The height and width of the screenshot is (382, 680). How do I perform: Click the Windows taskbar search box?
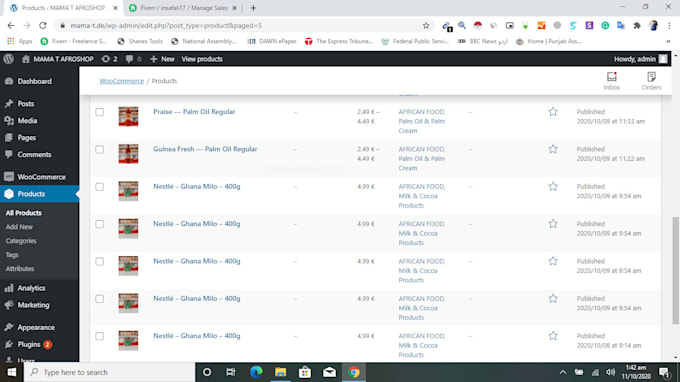[109, 372]
